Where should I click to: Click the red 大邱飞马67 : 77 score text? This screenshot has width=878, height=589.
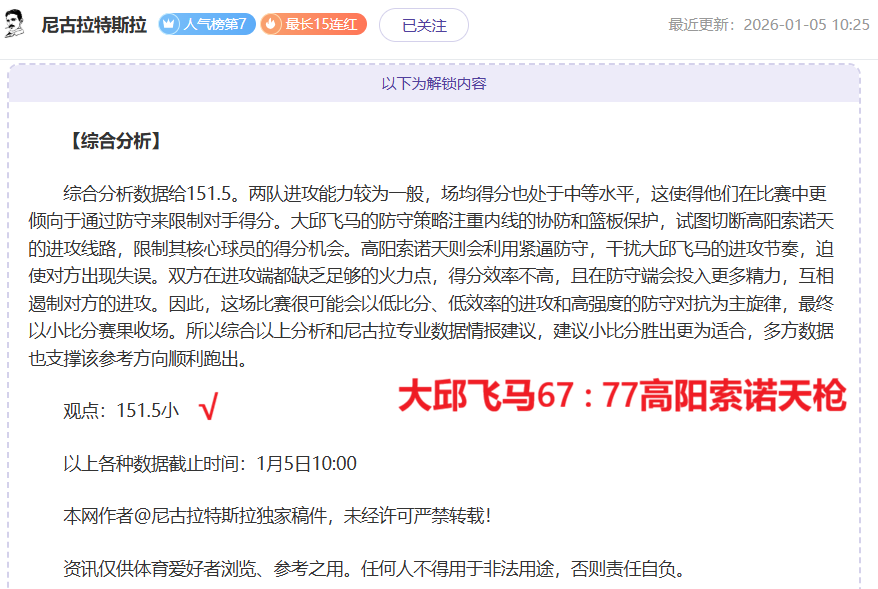pos(621,396)
